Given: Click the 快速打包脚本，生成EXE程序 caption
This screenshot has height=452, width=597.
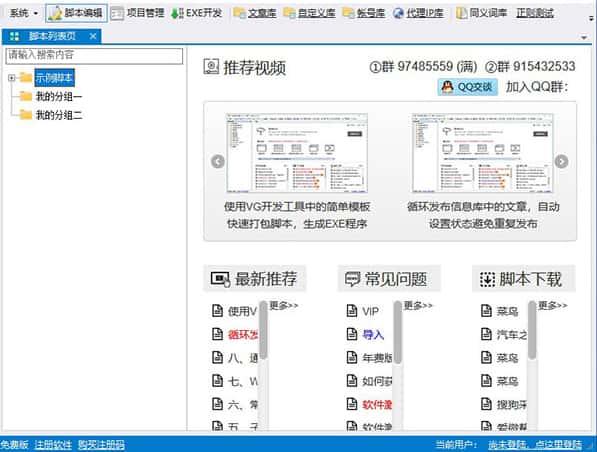Looking at the screenshot, I should pyautogui.click(x=297, y=224).
